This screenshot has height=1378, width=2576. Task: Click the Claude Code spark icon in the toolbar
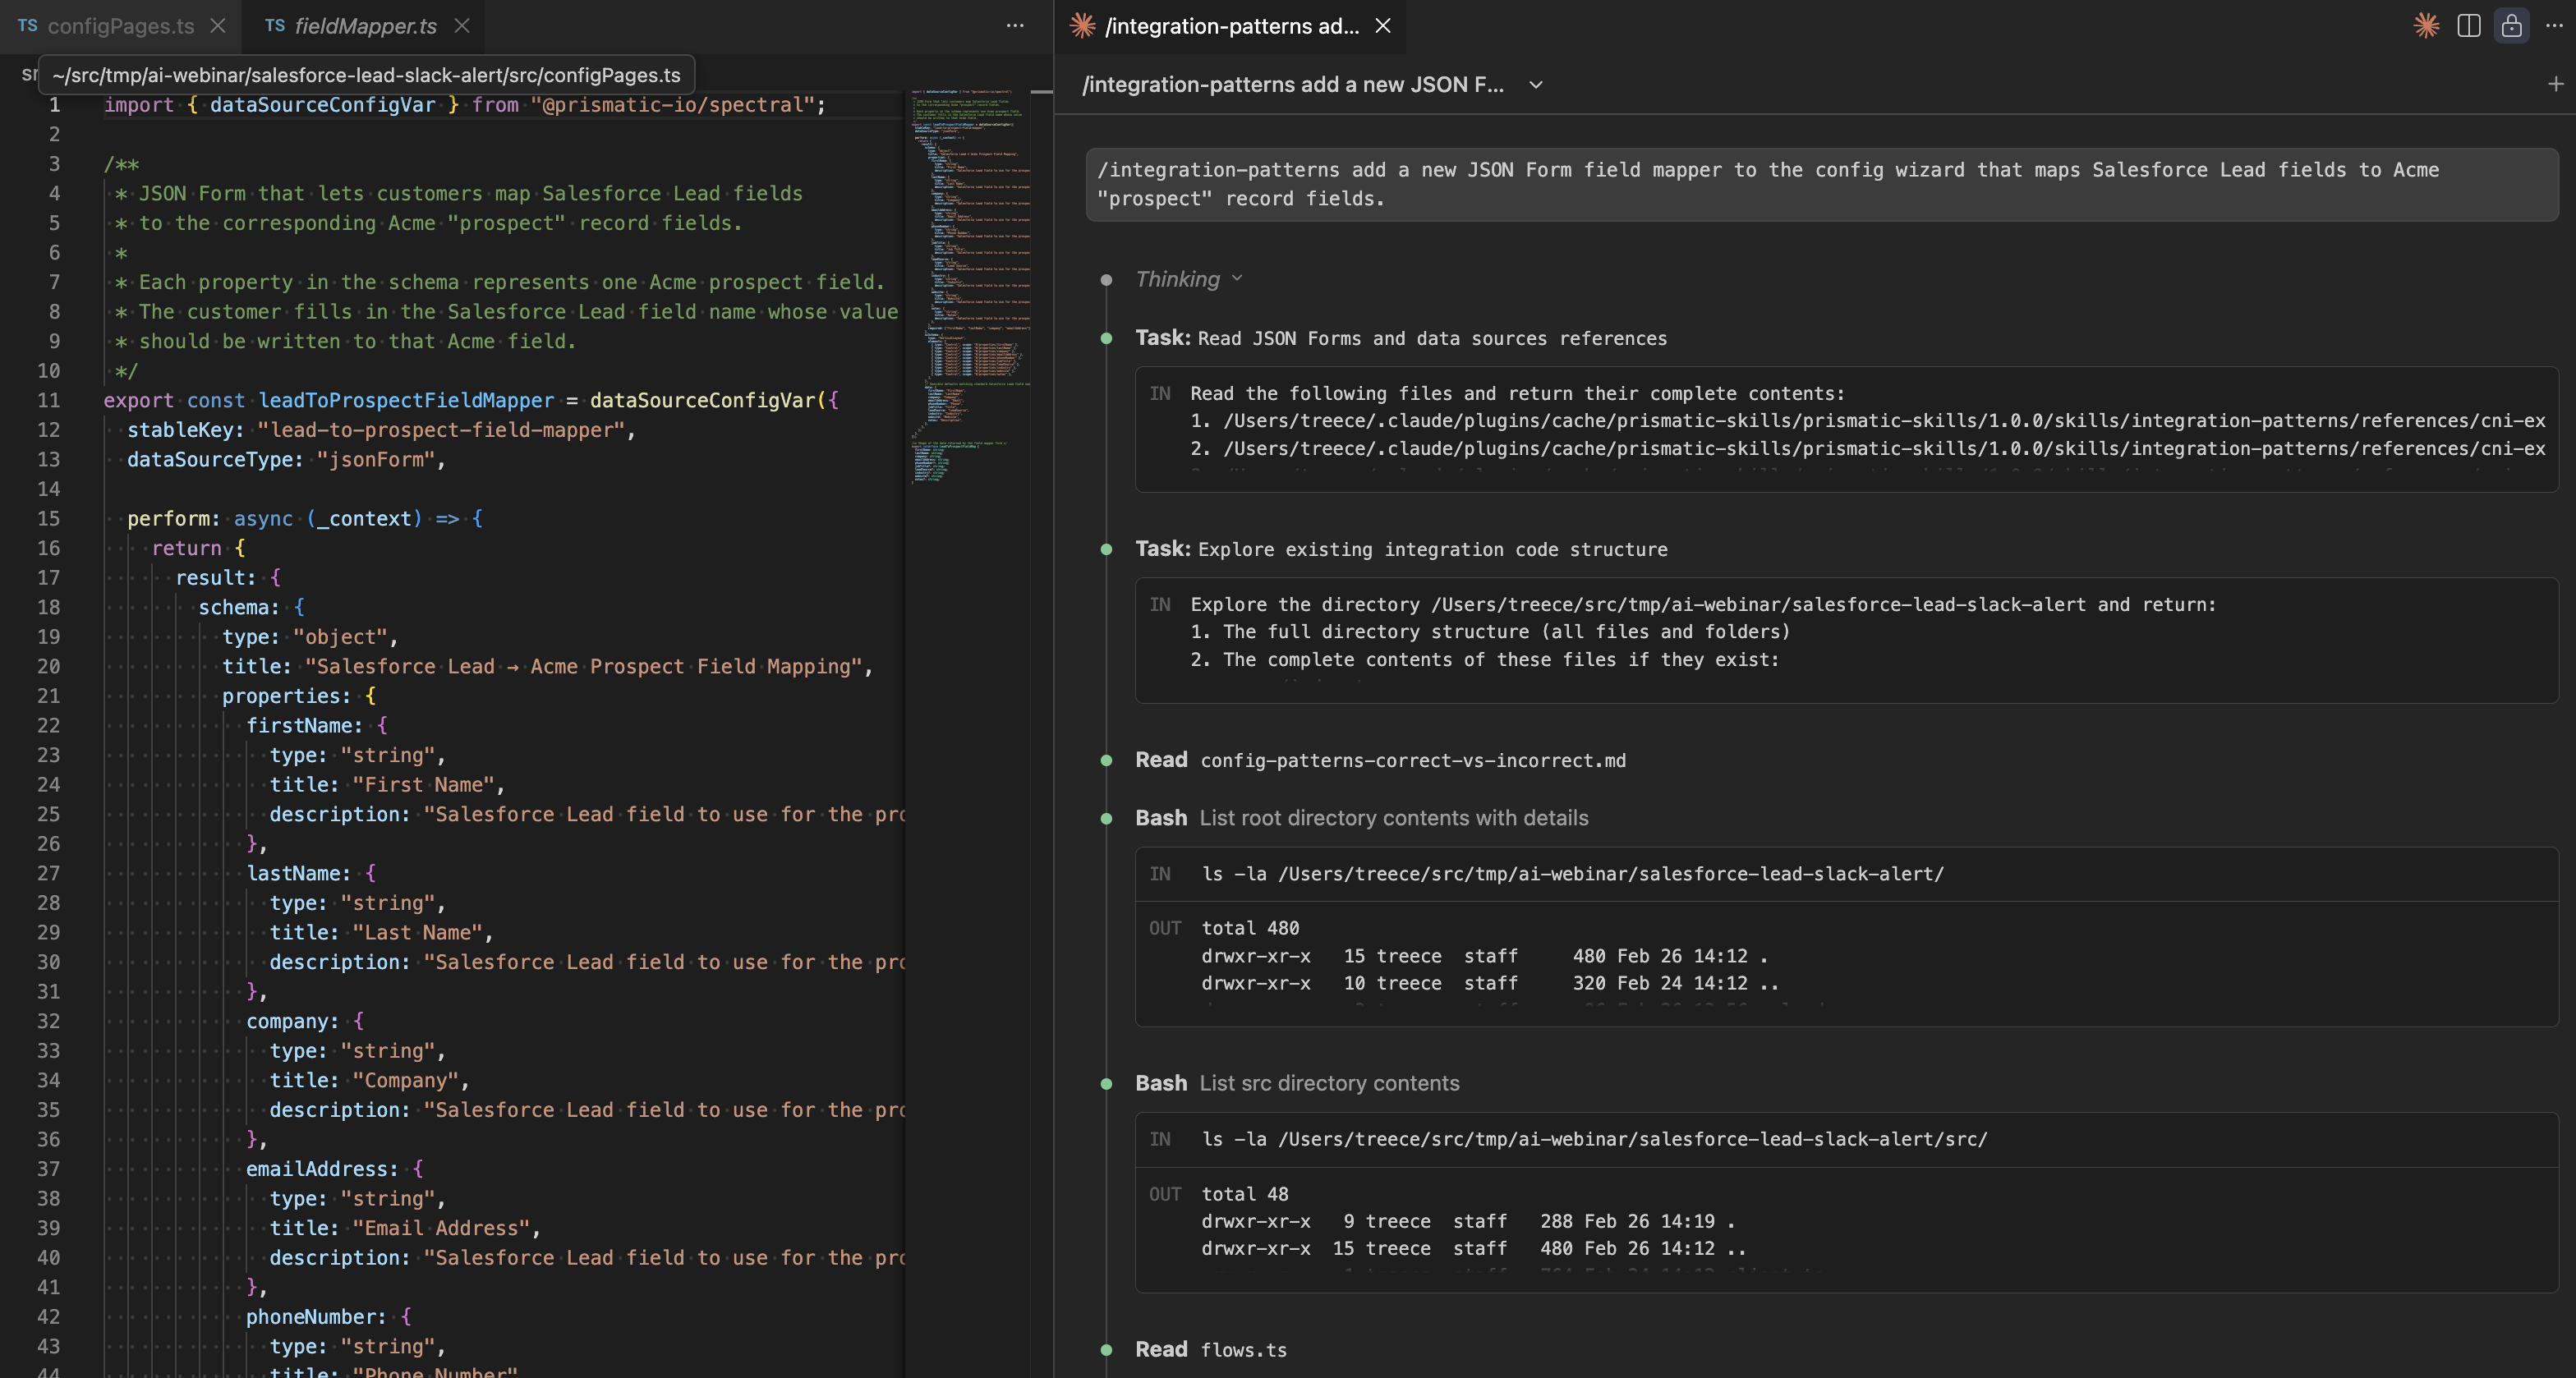(x=2426, y=26)
